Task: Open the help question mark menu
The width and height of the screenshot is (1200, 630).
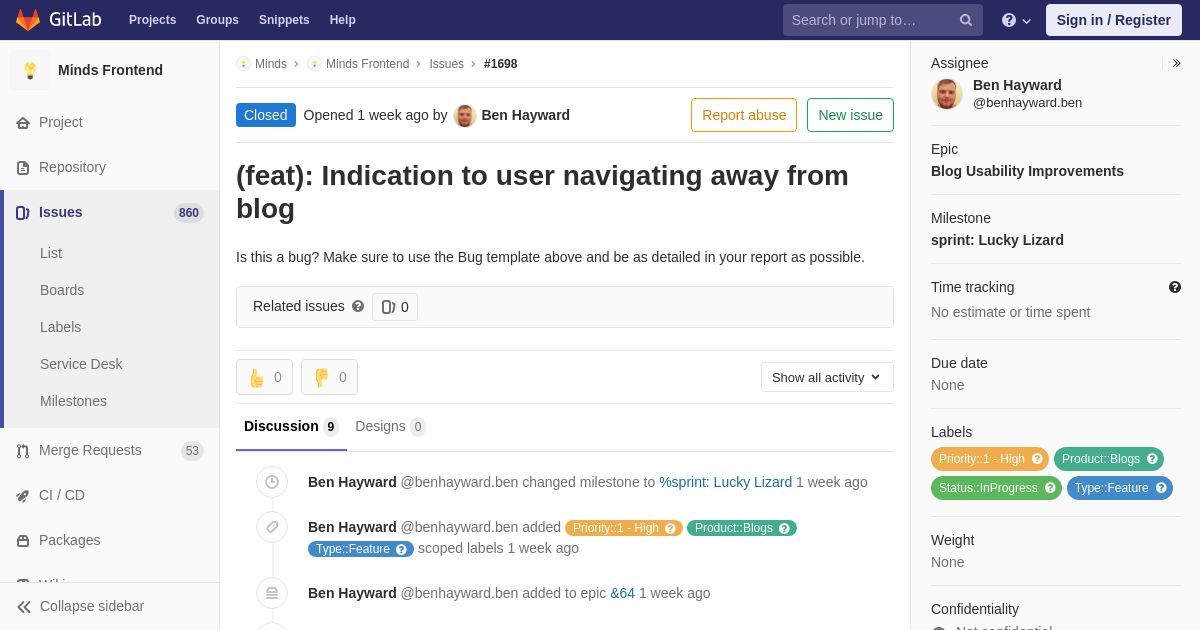Action: click(x=1016, y=20)
